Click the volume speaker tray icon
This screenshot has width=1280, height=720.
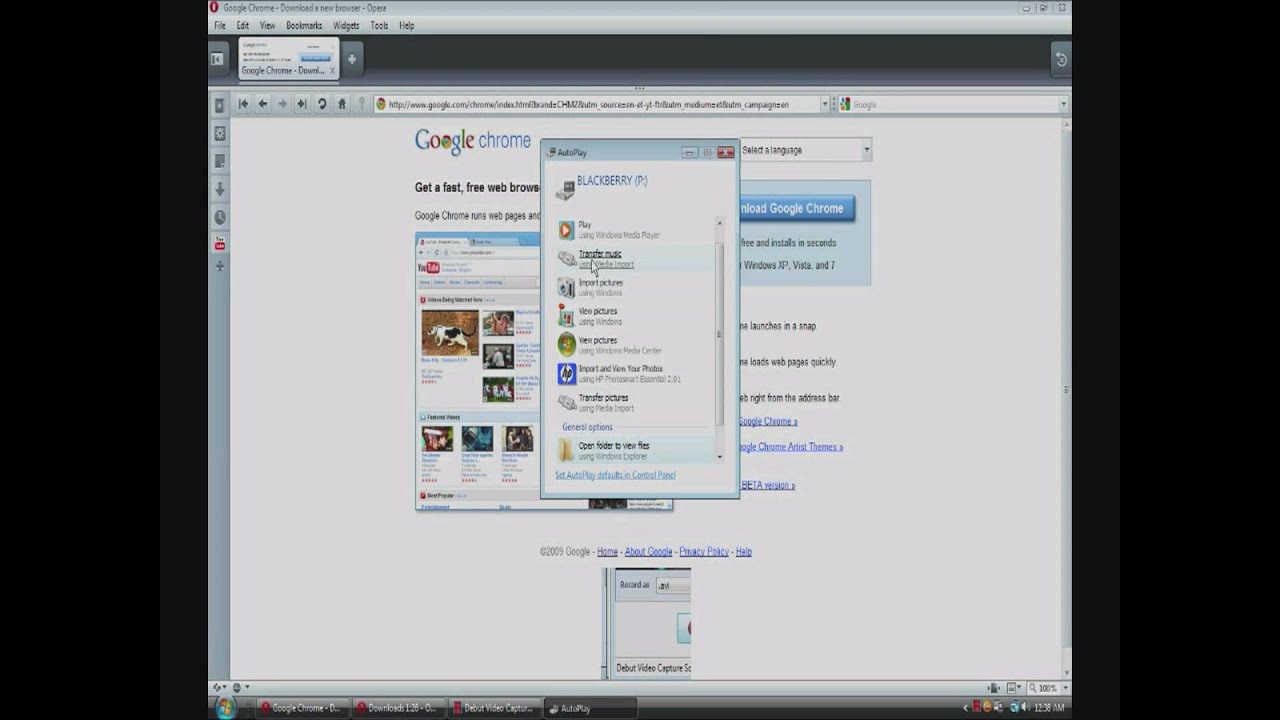click(x=1025, y=708)
